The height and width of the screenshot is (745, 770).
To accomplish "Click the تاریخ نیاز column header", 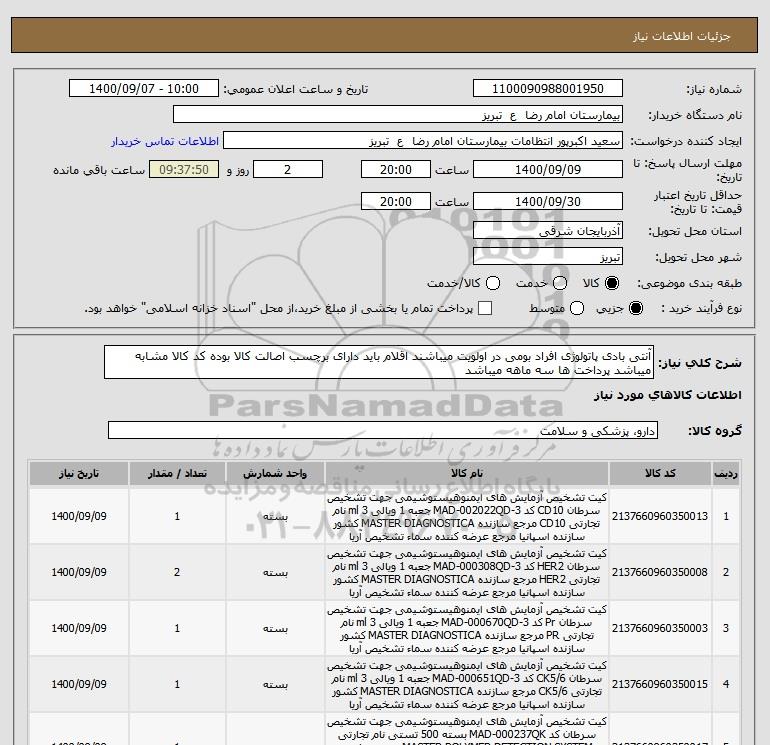I will (79, 473).
